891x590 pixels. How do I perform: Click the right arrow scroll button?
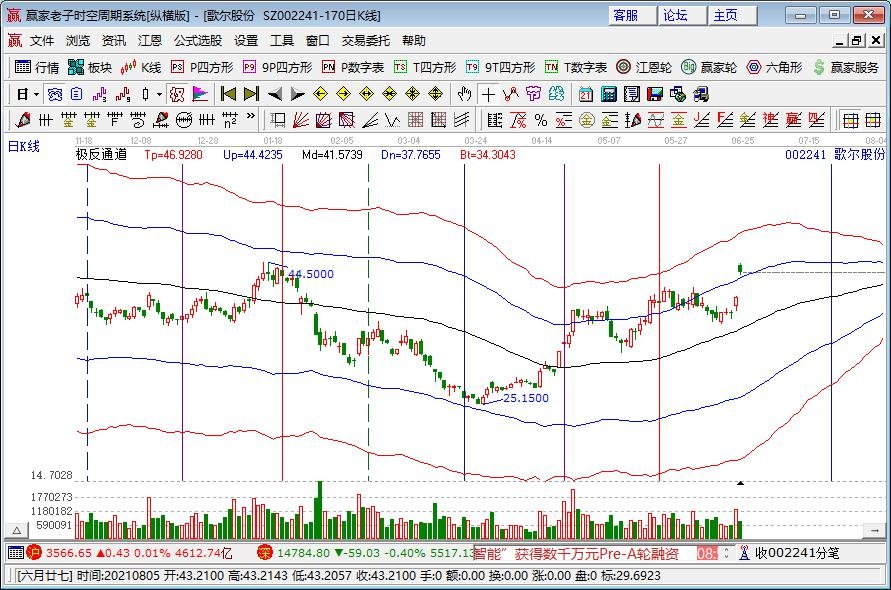tap(874, 530)
